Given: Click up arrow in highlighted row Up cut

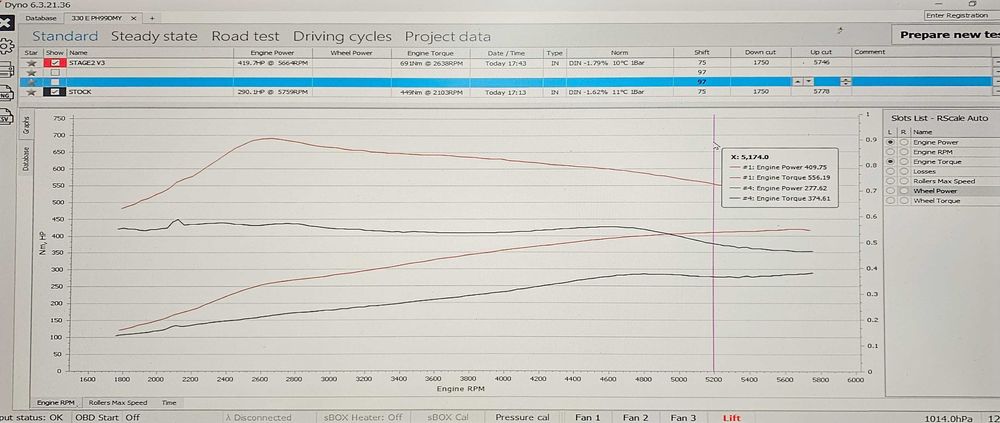Looking at the screenshot, I should click(797, 82).
